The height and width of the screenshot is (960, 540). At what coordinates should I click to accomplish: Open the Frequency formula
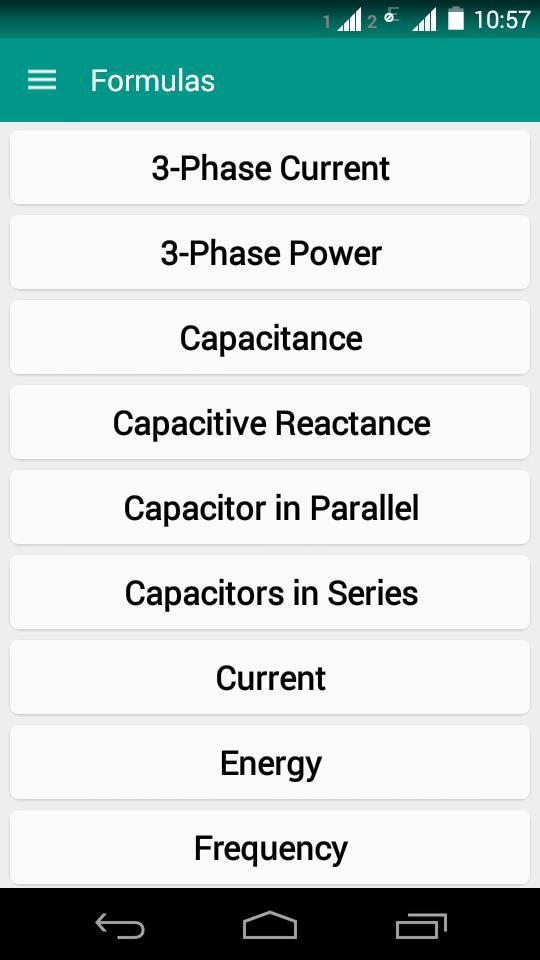270,848
